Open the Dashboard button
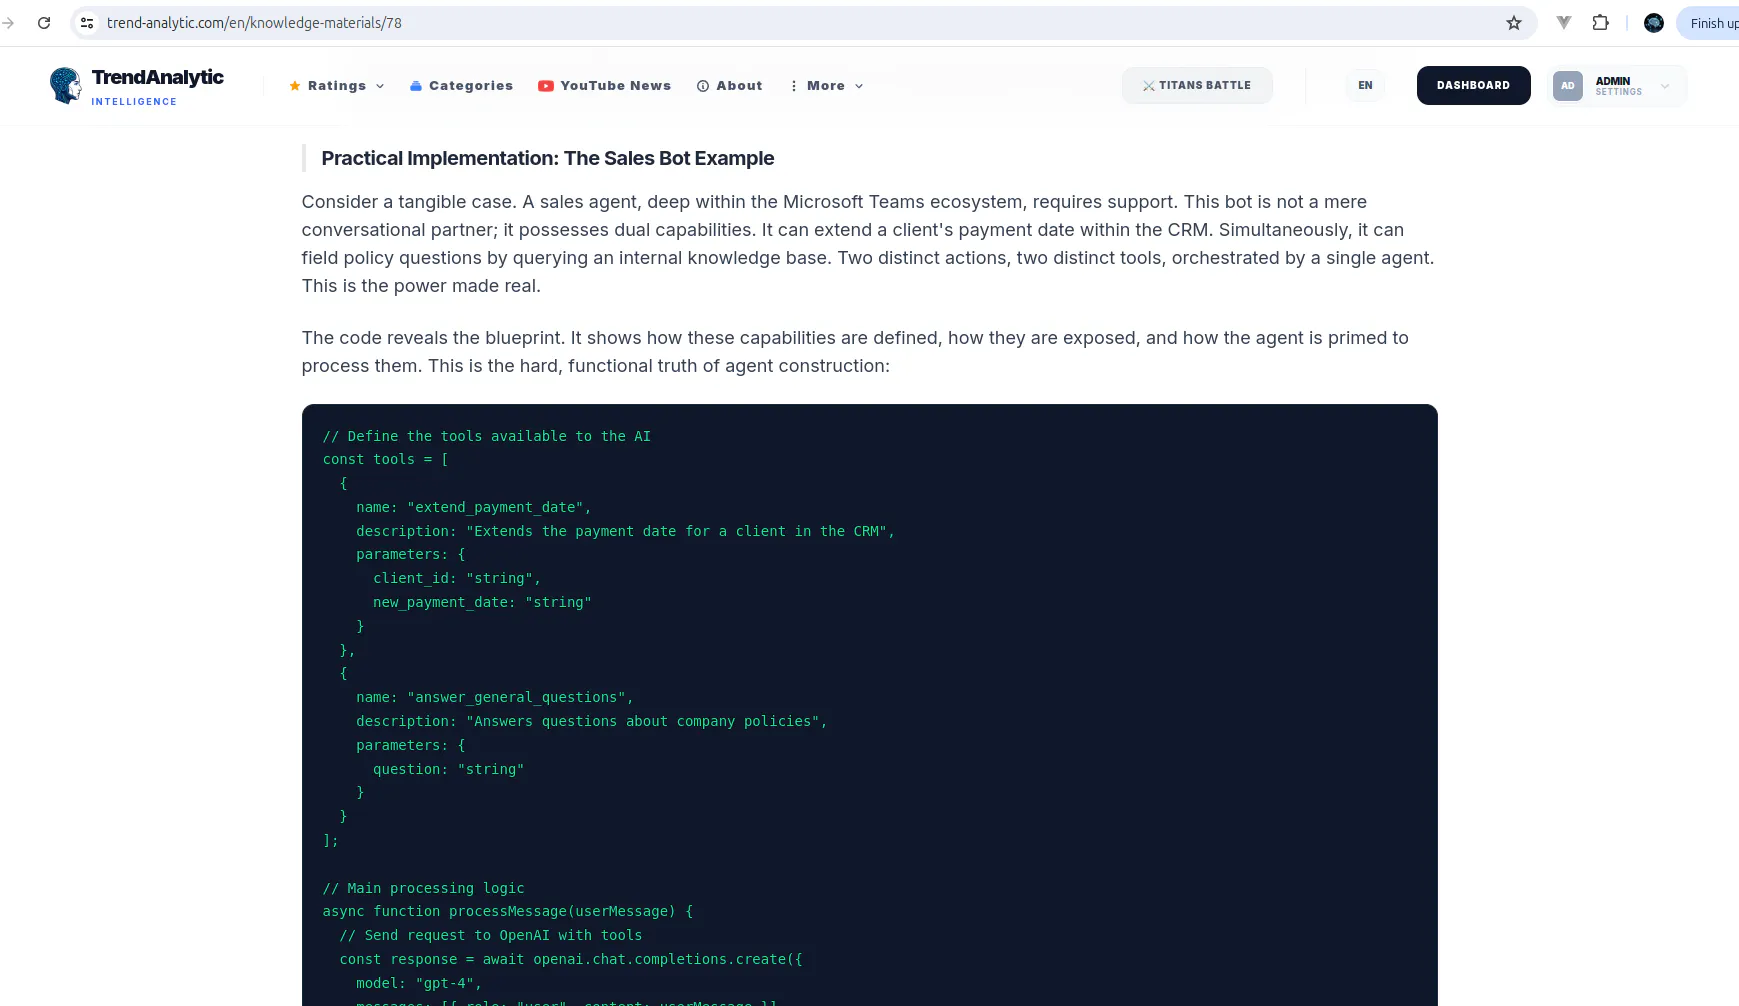The image size is (1739, 1006). pos(1473,85)
